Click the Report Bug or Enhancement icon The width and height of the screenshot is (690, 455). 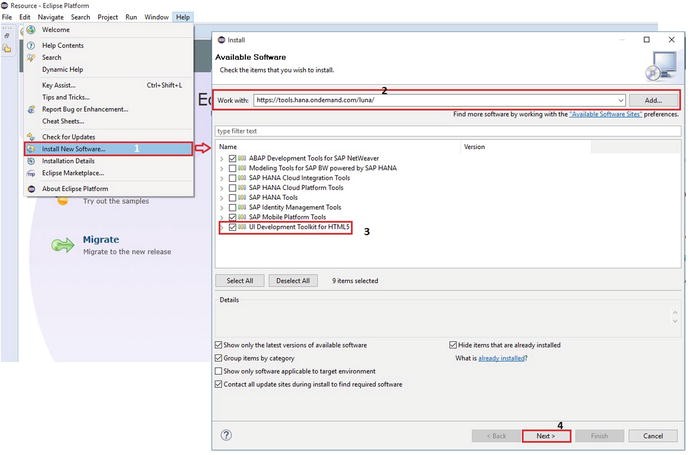click(31, 109)
